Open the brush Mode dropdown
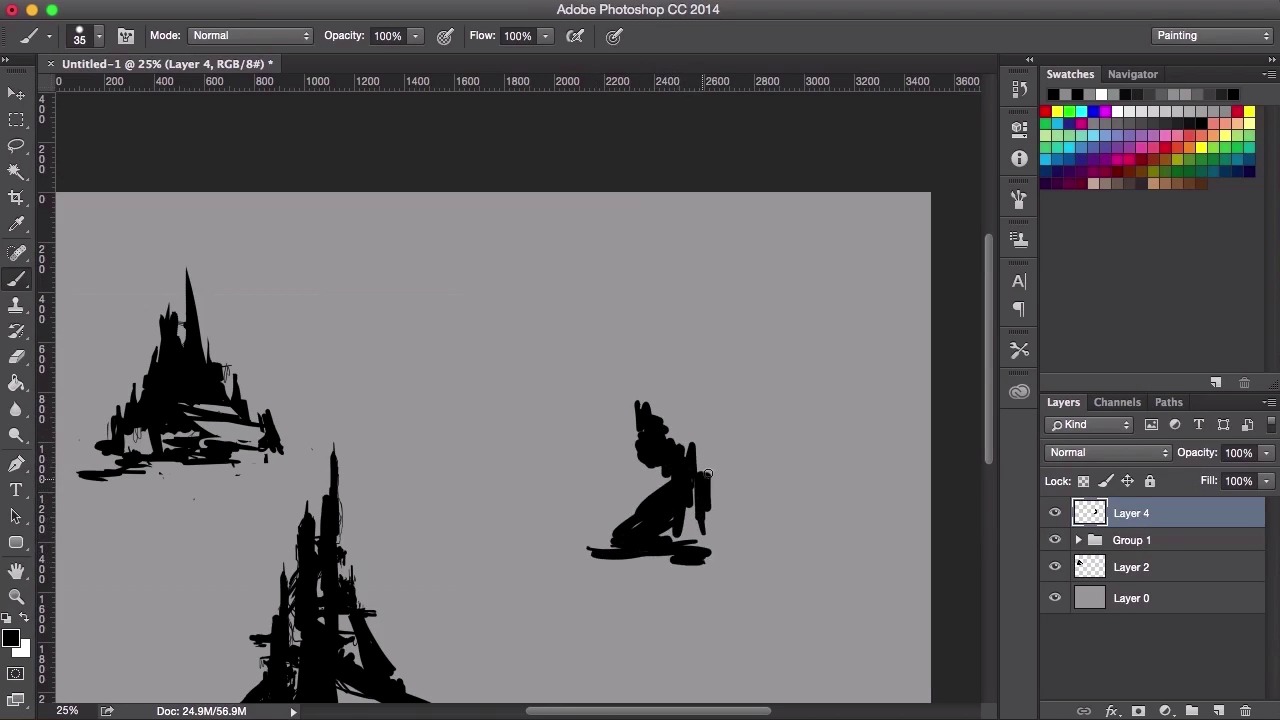The height and width of the screenshot is (720, 1280). tap(250, 36)
